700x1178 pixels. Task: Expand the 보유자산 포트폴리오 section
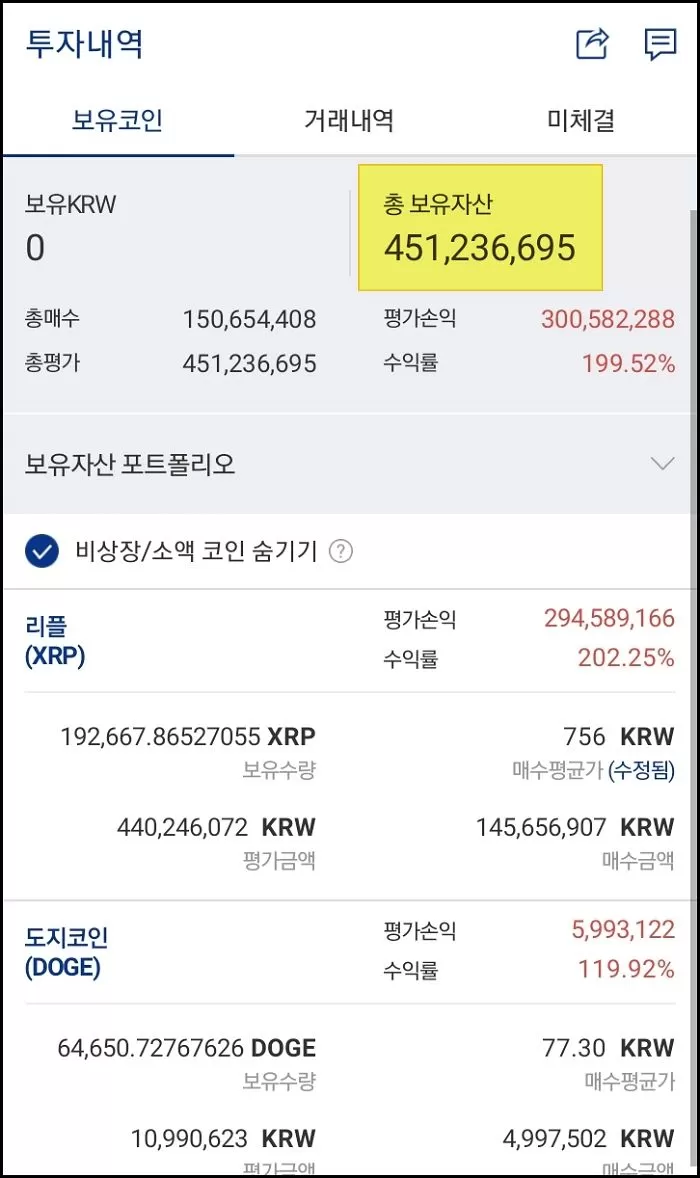tap(350, 463)
